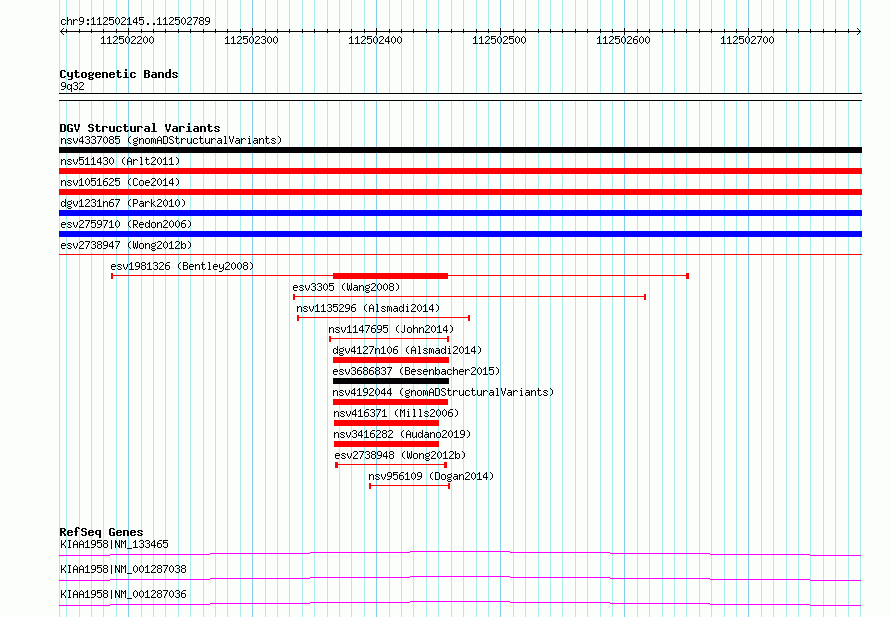The height and width of the screenshot is (617, 890).
Task: Click the red bar of nsv416371
Action: 387,423
